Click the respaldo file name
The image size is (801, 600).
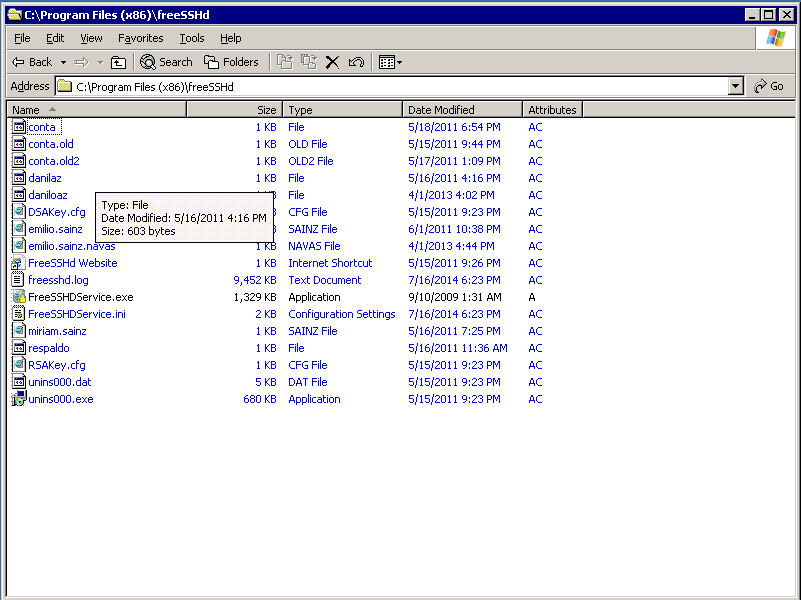(x=49, y=348)
